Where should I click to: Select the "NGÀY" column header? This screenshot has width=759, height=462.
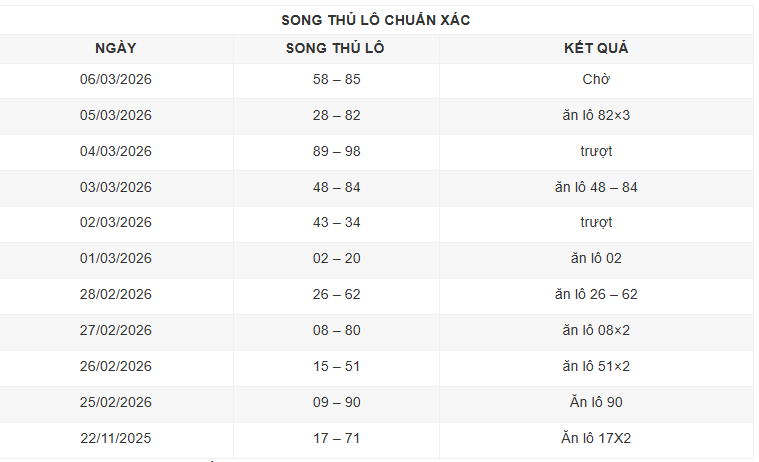tap(116, 48)
